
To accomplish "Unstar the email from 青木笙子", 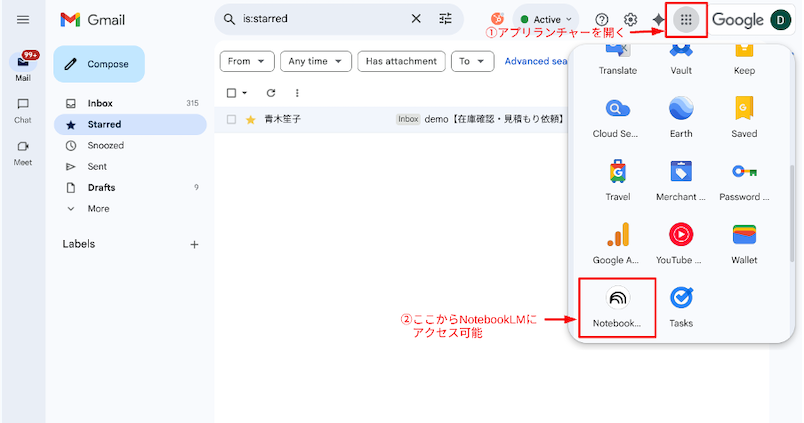I will click(x=250, y=119).
